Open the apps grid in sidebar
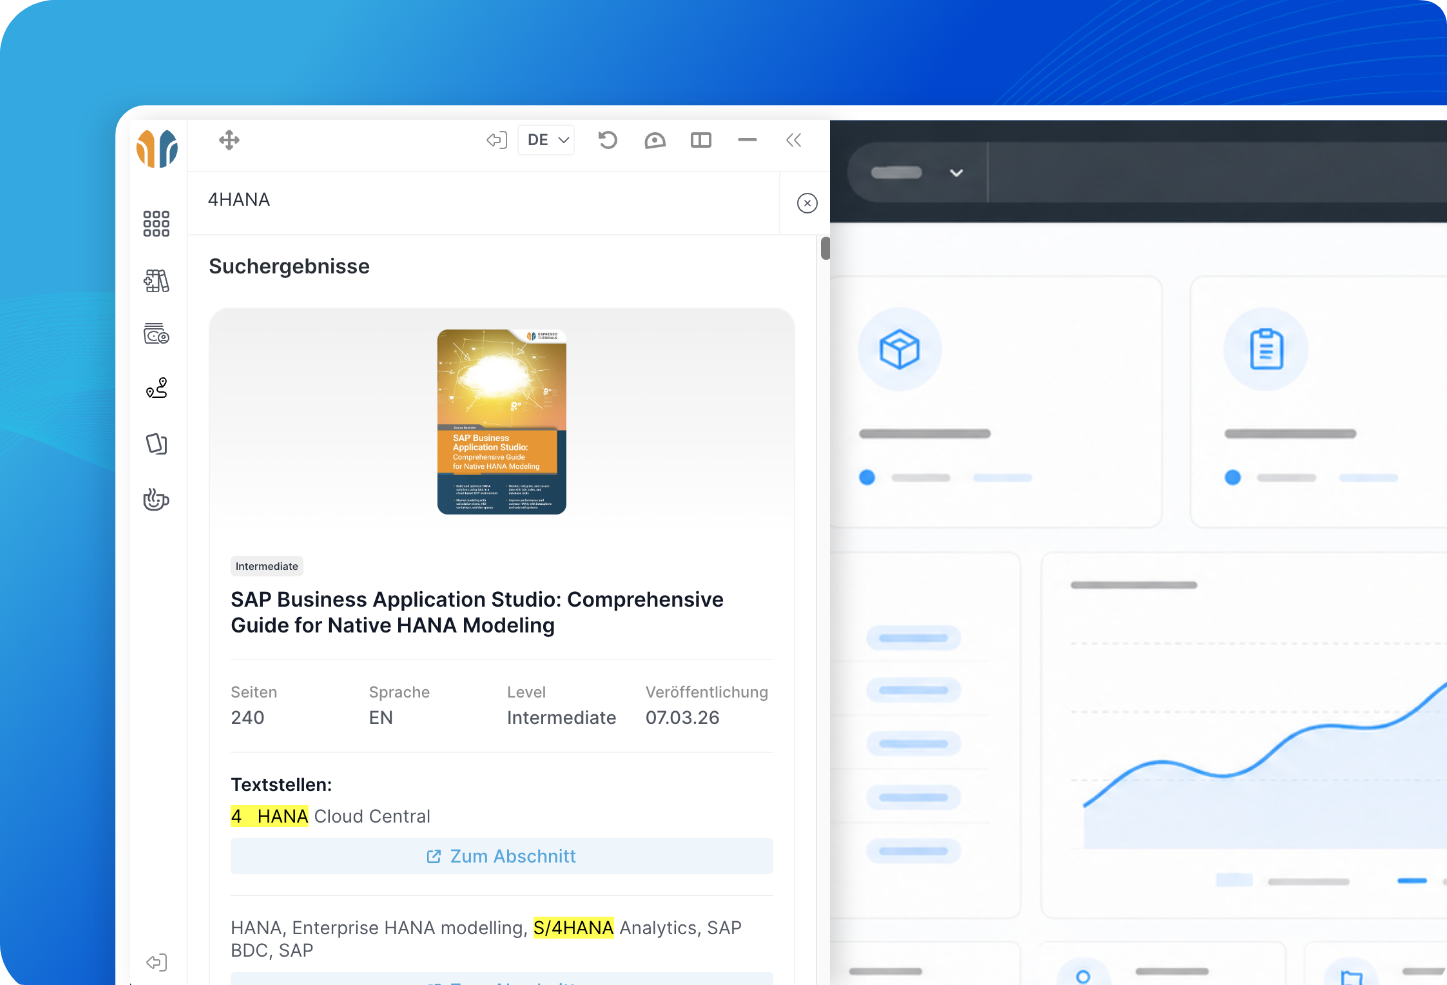 tap(156, 224)
